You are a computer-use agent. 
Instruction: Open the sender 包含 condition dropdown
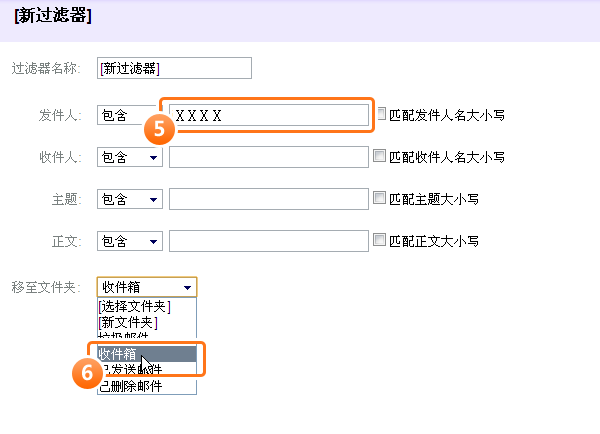pyautogui.click(x=127, y=115)
